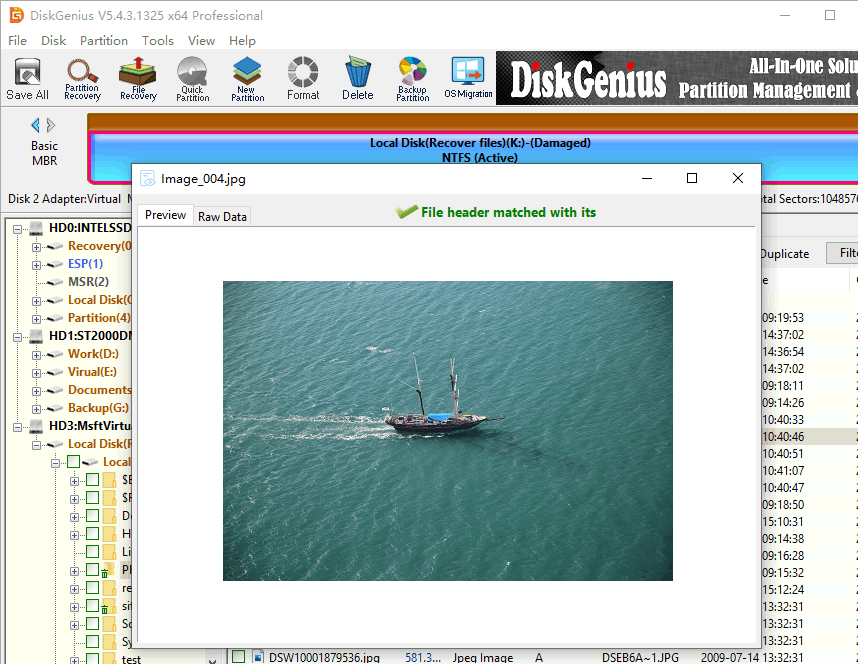Viewport: 858px width, 664px height.
Task: Switch to the Raw Data tab
Action: click(222, 216)
